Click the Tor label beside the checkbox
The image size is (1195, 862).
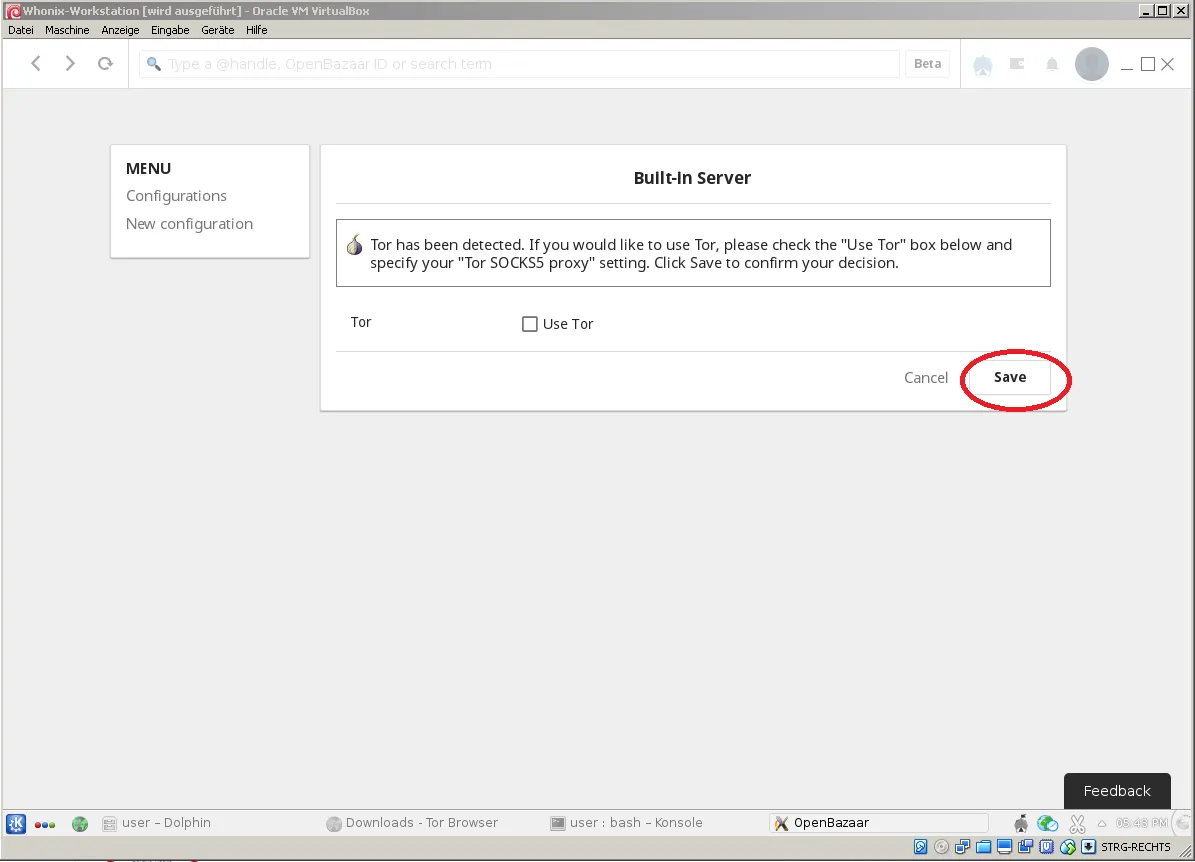pyautogui.click(x=360, y=322)
